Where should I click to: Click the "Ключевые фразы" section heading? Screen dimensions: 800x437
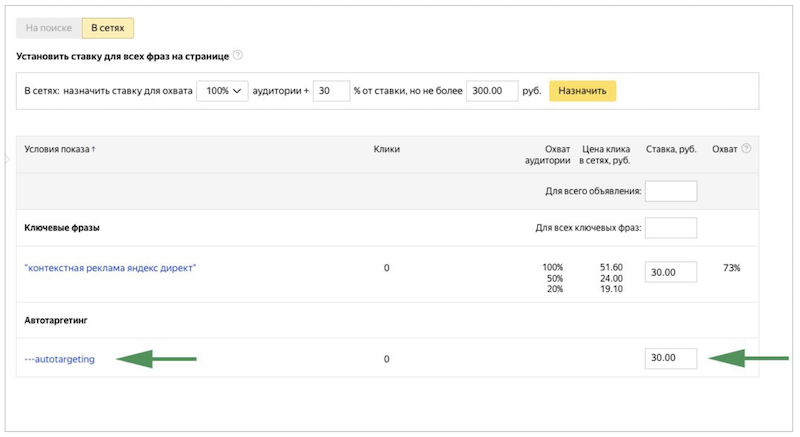click(62, 227)
